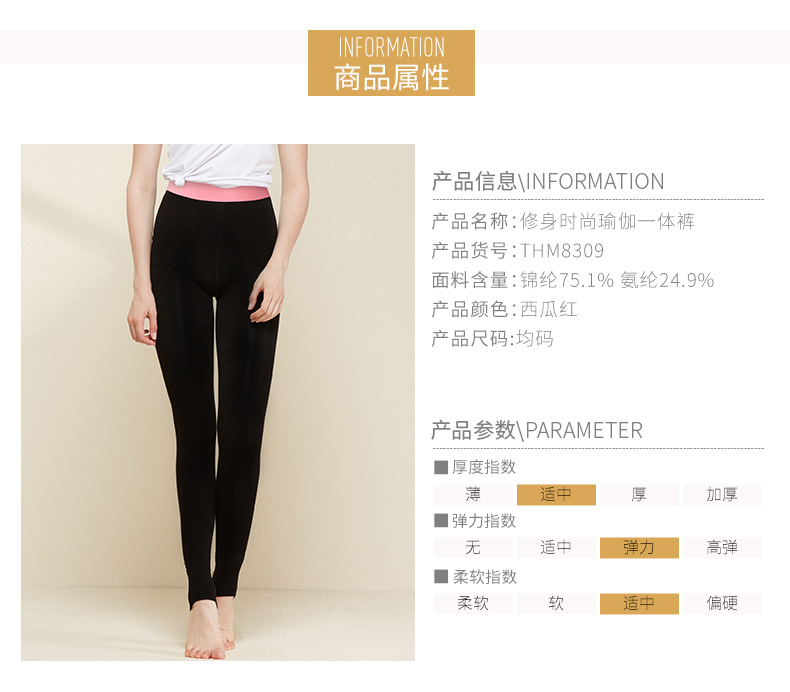Click the 产品信息\INFORMATION heading
The height and width of the screenshot is (692, 790).
[x=548, y=181]
